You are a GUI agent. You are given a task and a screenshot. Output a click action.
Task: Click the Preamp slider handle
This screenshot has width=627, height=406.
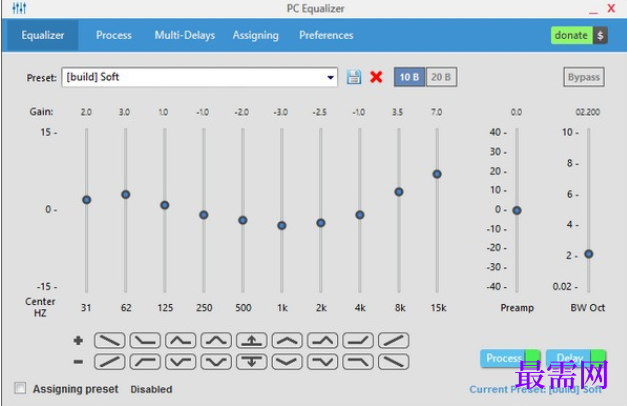(517, 210)
